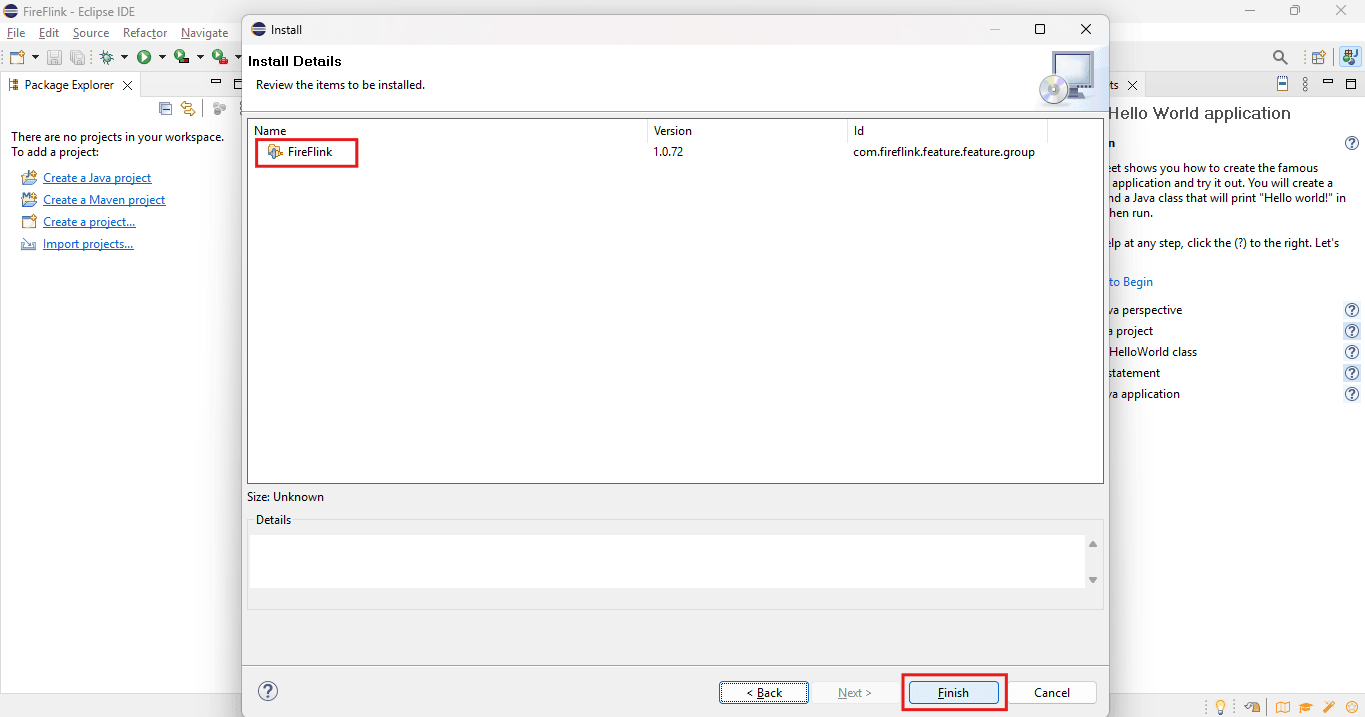This screenshot has width=1365, height=717.
Task: Maximize the Cheat Sheets view
Action: (1350, 84)
